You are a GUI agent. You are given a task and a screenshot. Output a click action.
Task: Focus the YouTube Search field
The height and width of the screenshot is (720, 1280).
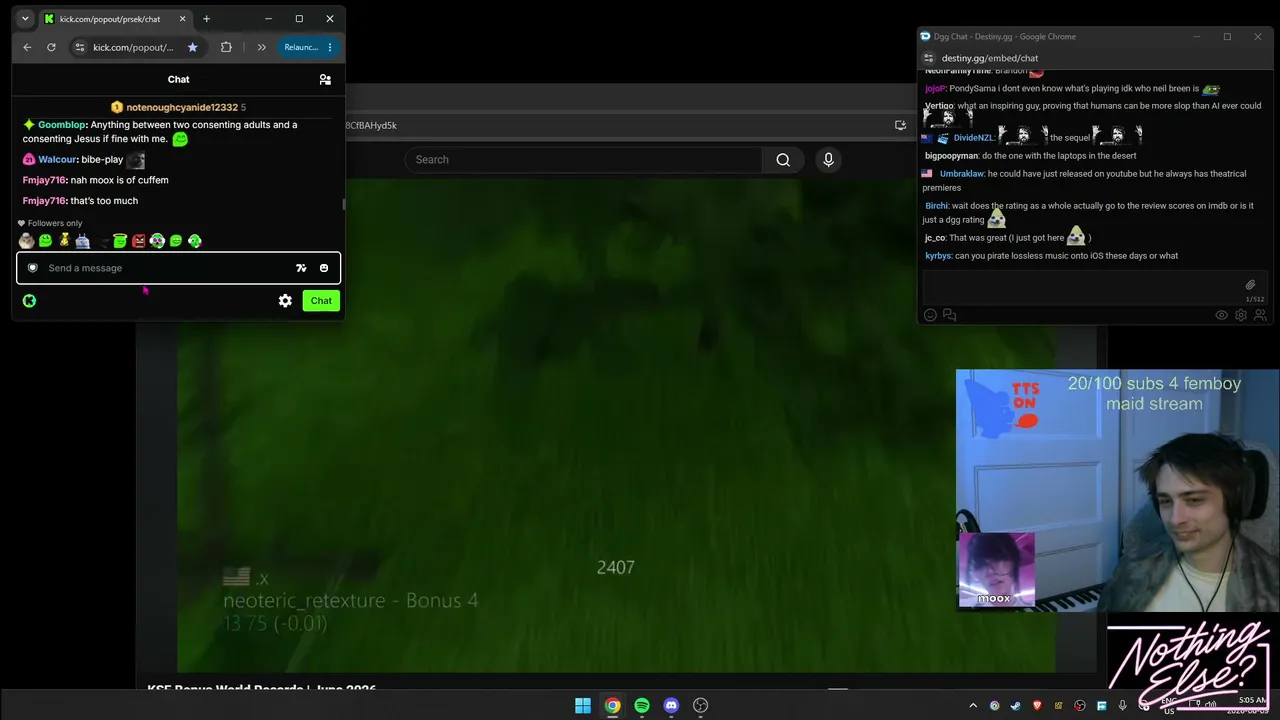(584, 160)
